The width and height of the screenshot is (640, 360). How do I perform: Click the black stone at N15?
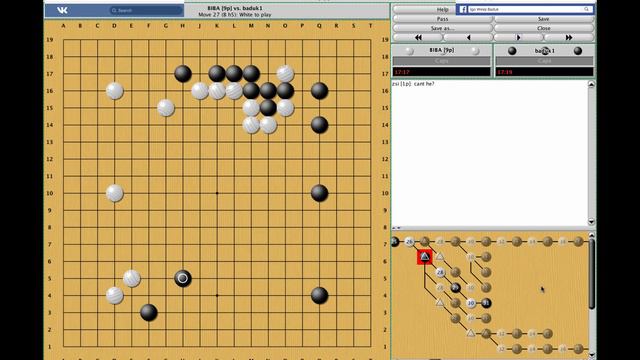(x=268, y=108)
